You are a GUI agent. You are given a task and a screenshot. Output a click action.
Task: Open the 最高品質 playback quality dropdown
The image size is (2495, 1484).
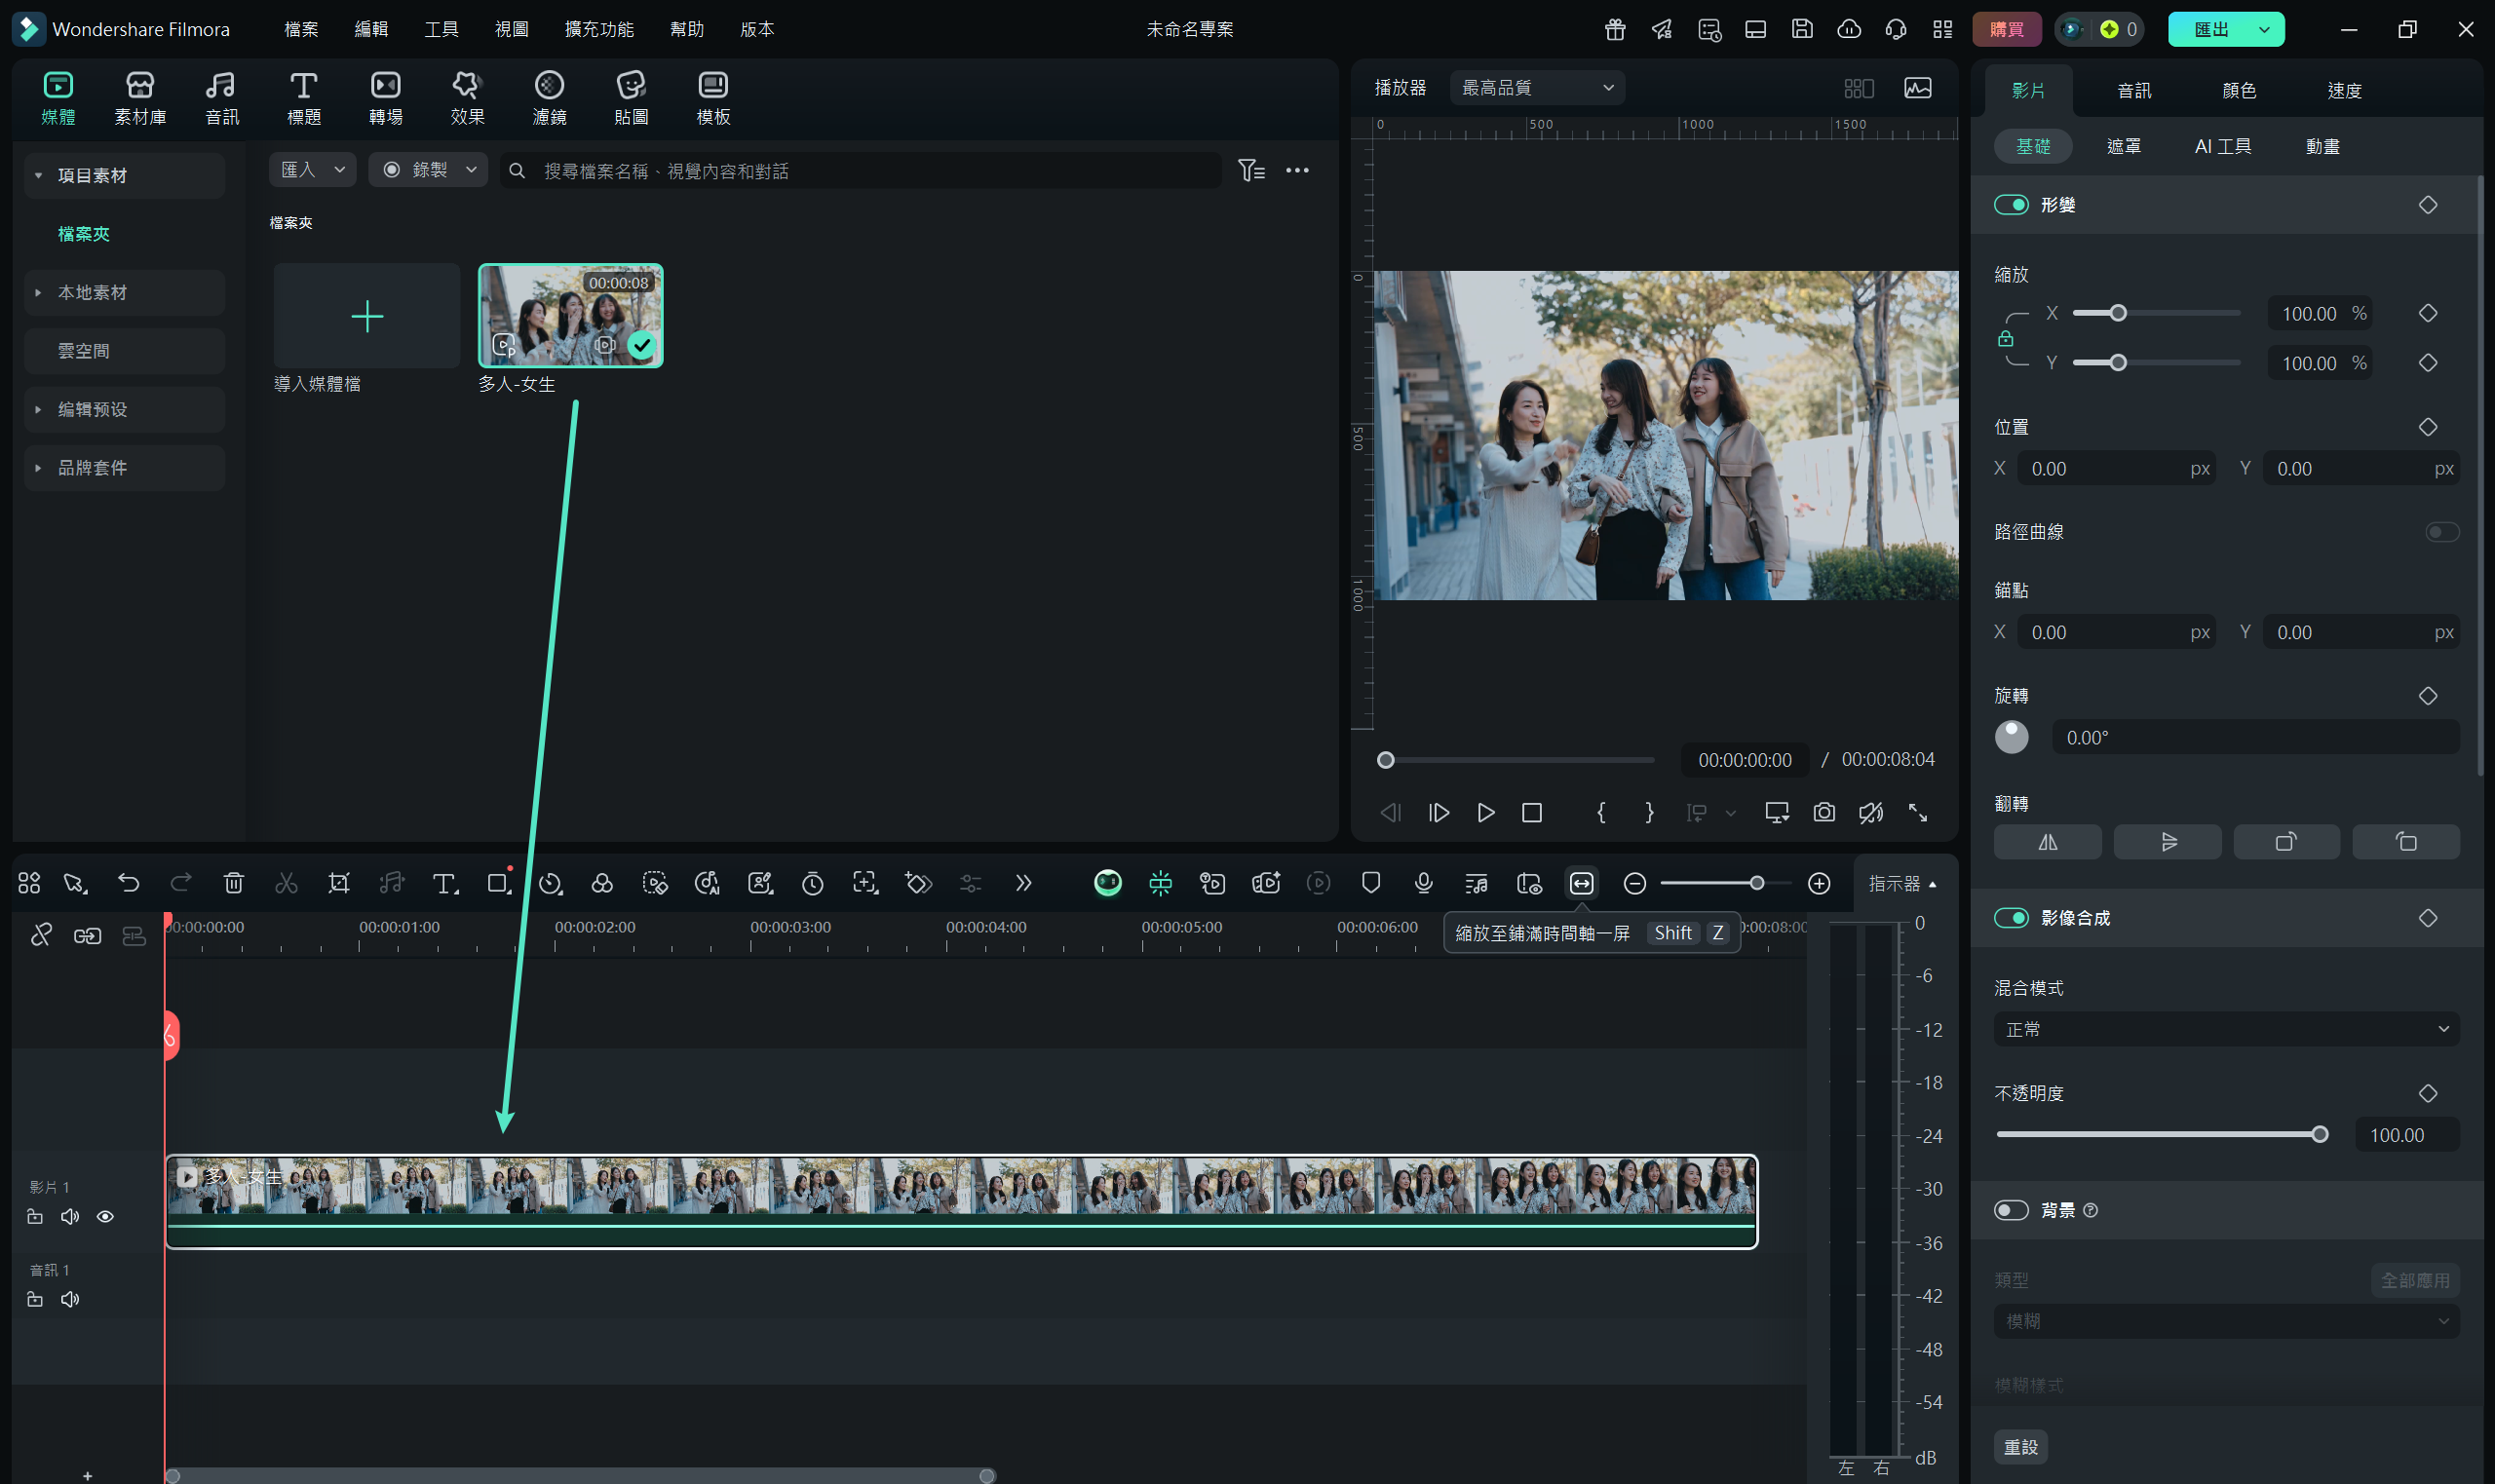1537,88
